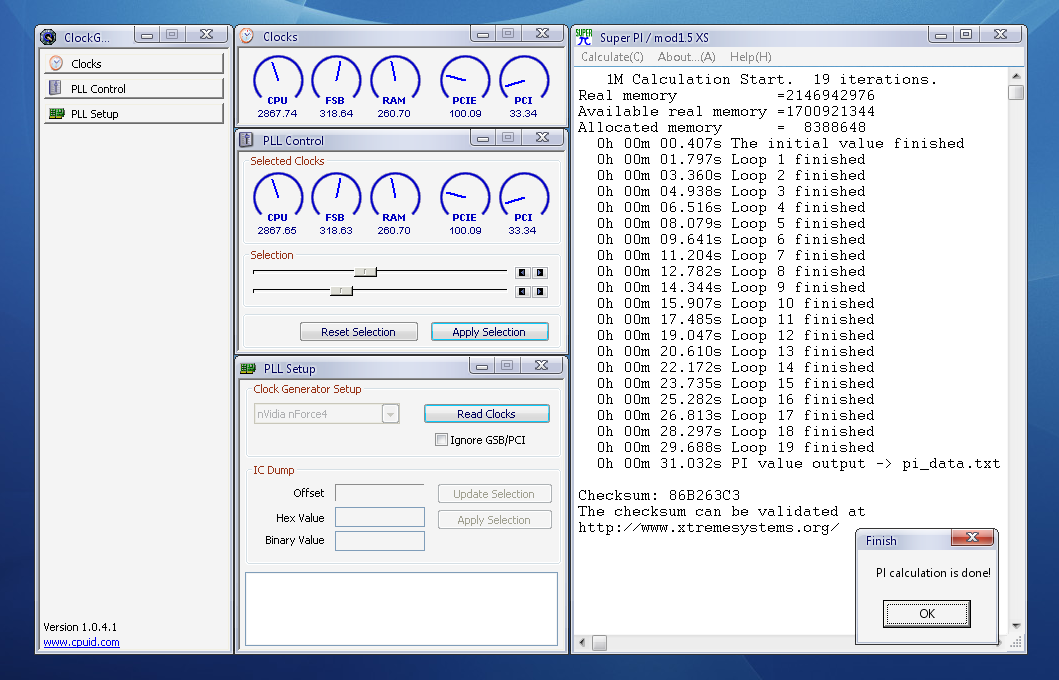Click right arrow of the upper Selection slider
The width and height of the screenshot is (1059, 680).
[x=540, y=273]
